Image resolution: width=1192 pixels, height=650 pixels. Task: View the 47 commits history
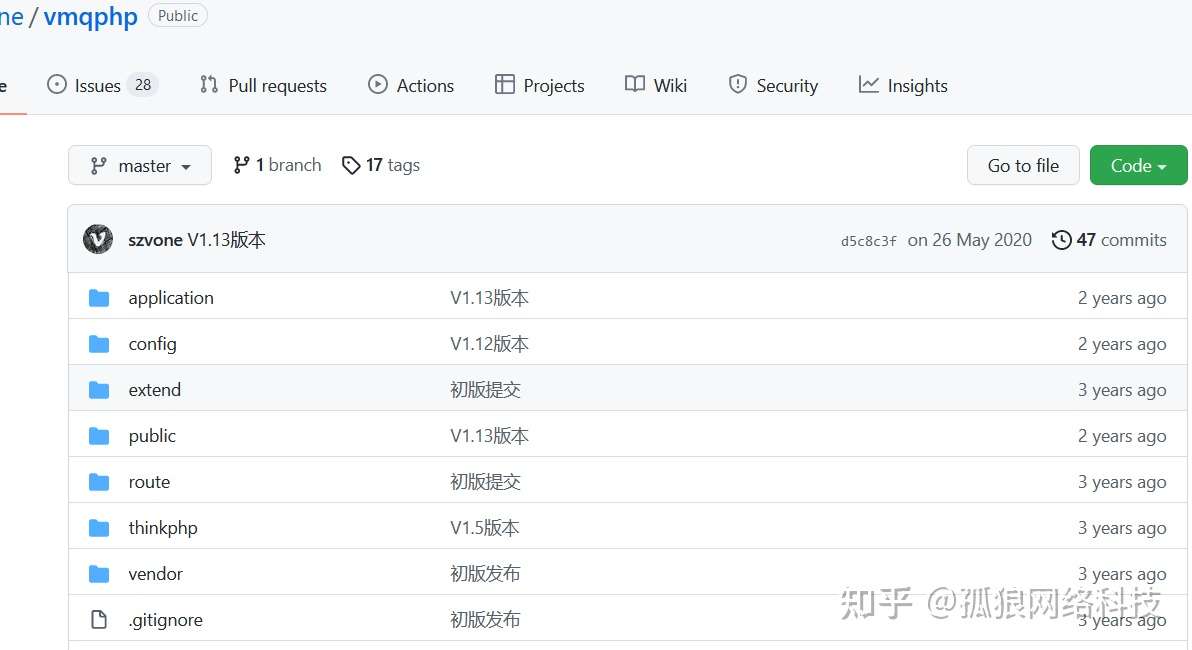point(1109,240)
